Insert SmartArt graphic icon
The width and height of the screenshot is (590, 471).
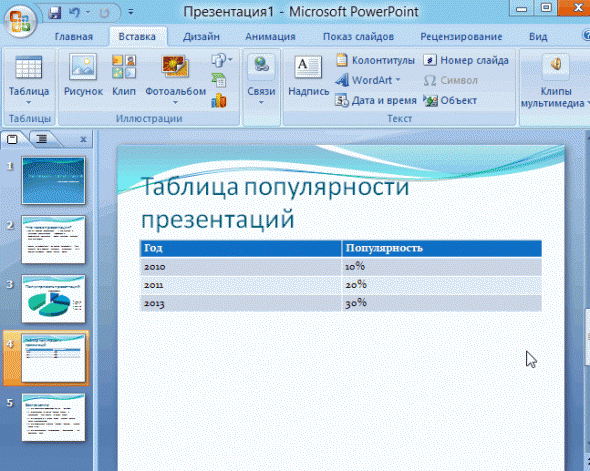(x=219, y=80)
